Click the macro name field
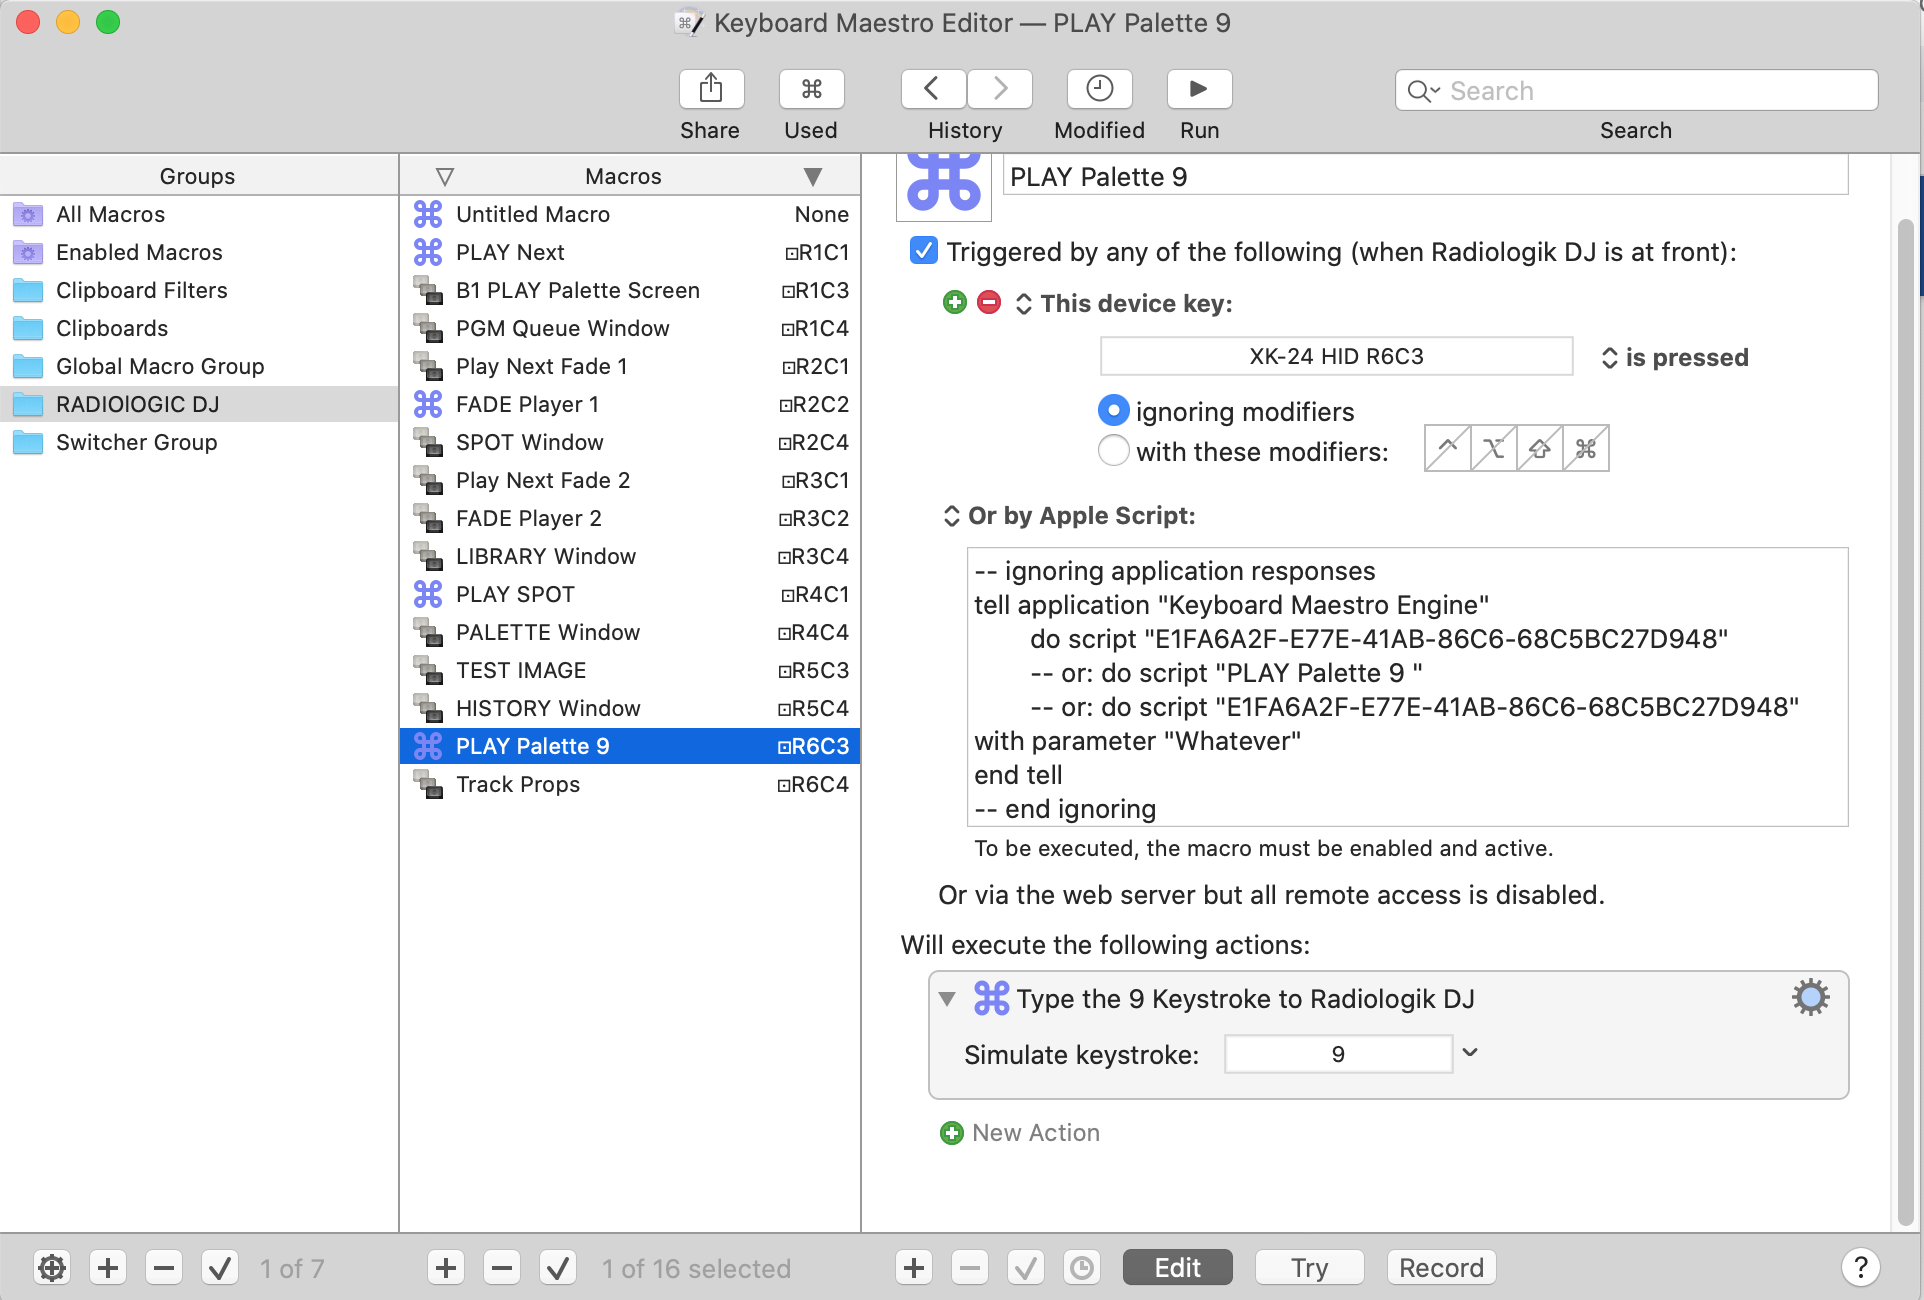1924x1300 pixels. (x=1425, y=176)
